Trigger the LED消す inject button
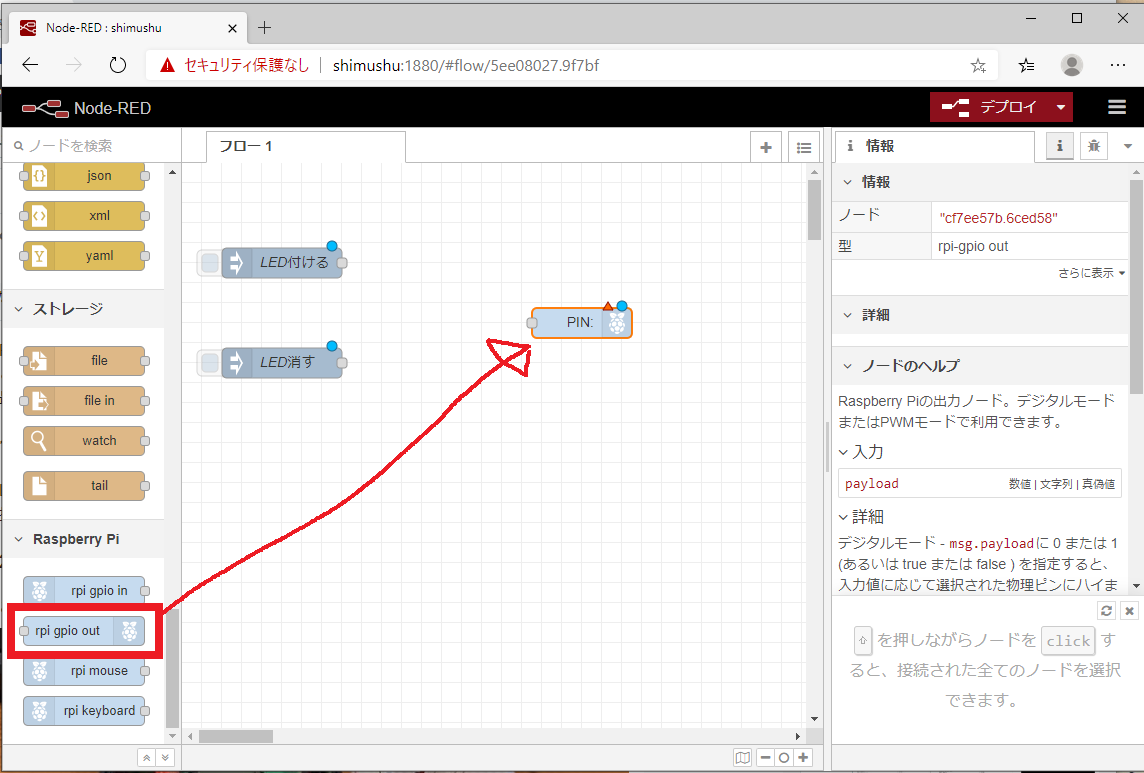Screen dimensions: 1144x773 [x=209, y=363]
